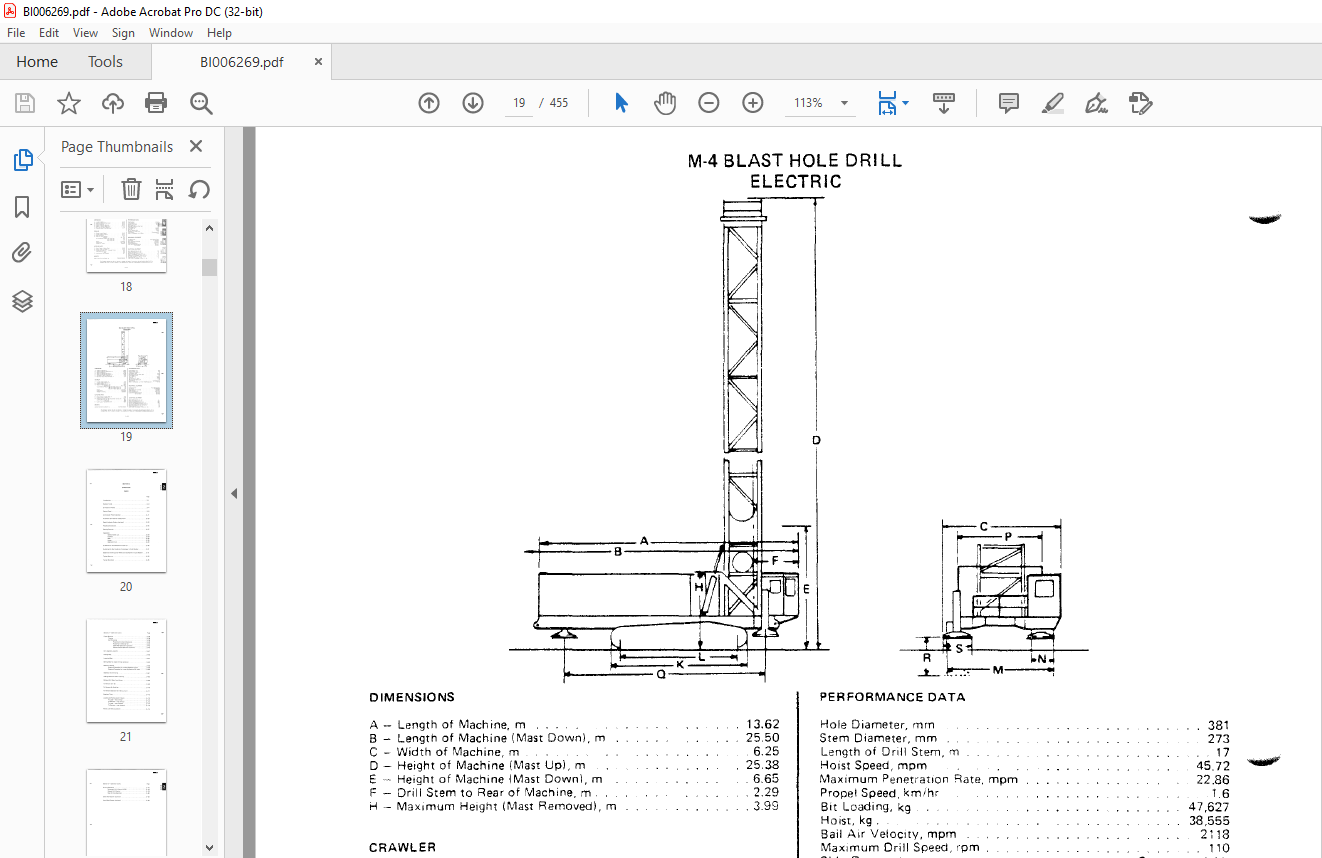Select page 18 thumbnail
Screen dimensions: 1322x858
126,245
